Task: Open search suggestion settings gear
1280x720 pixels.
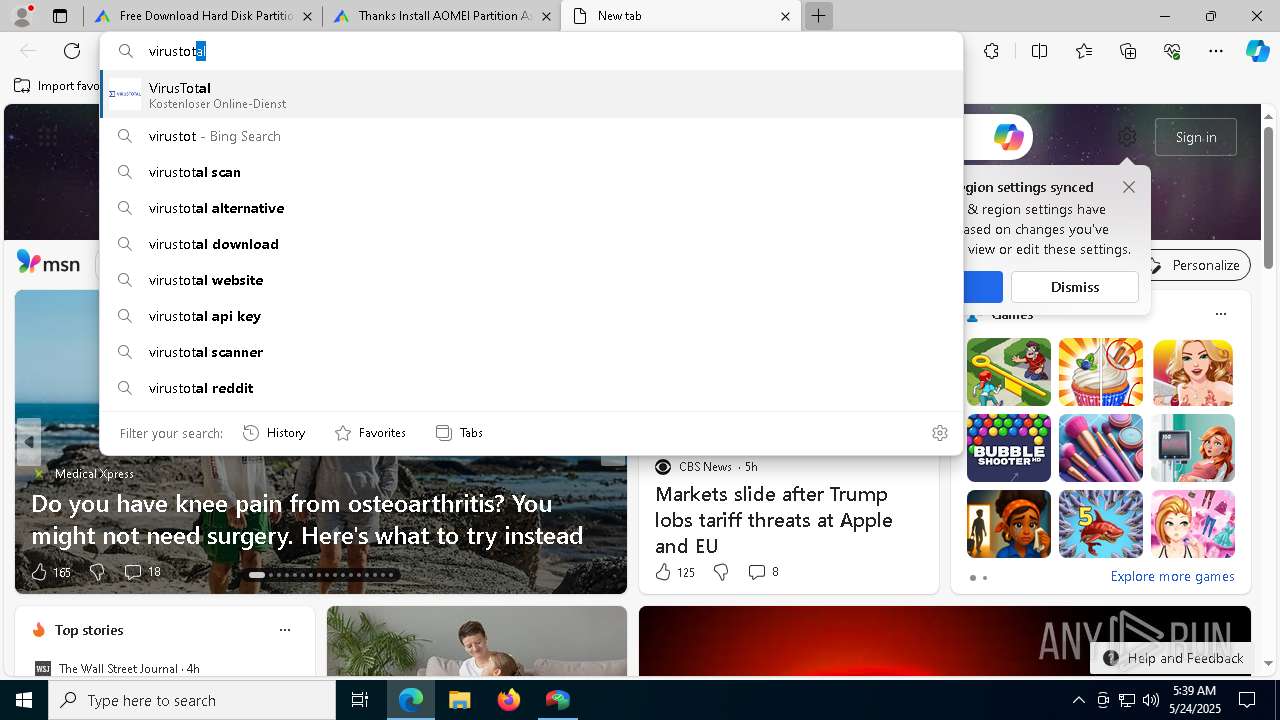Action: [x=939, y=433]
